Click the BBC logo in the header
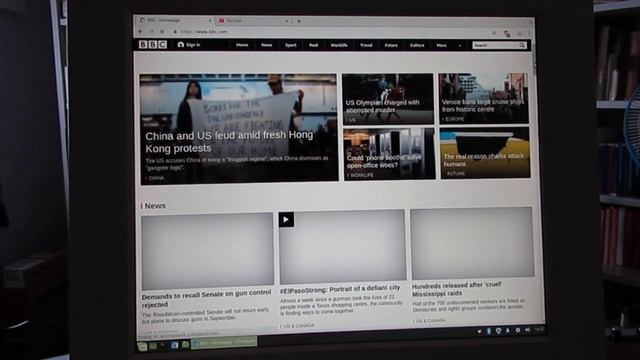The height and width of the screenshot is (360, 640). tap(153, 44)
